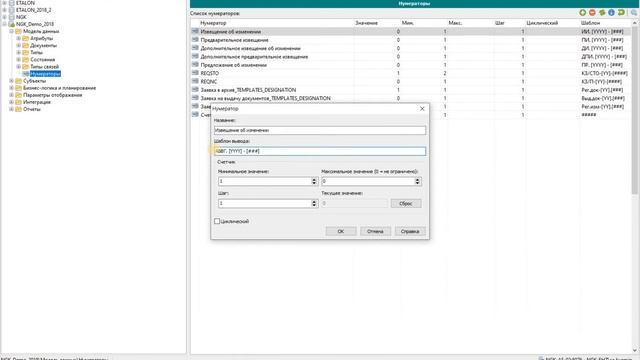
Task: Click the row icon of REQNC
Action: [x=195, y=81]
